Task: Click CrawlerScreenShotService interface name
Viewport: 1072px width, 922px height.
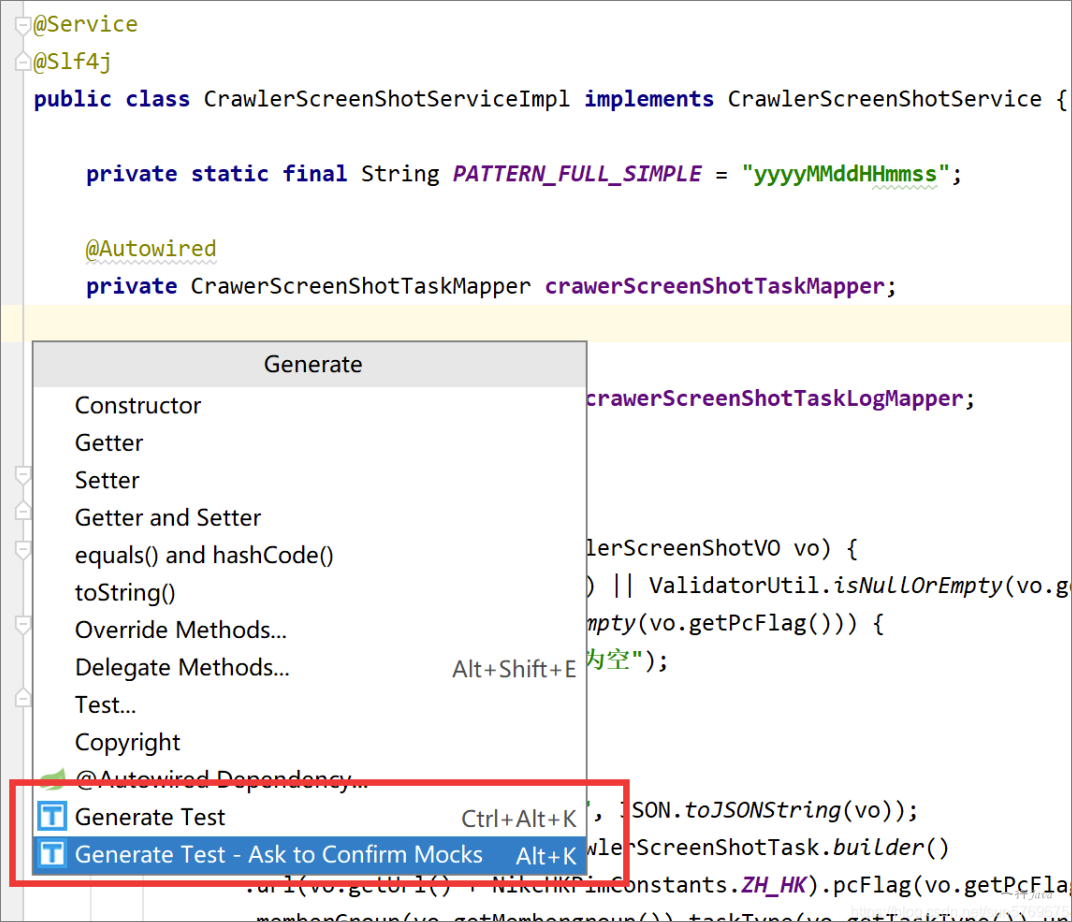Action: [884, 99]
